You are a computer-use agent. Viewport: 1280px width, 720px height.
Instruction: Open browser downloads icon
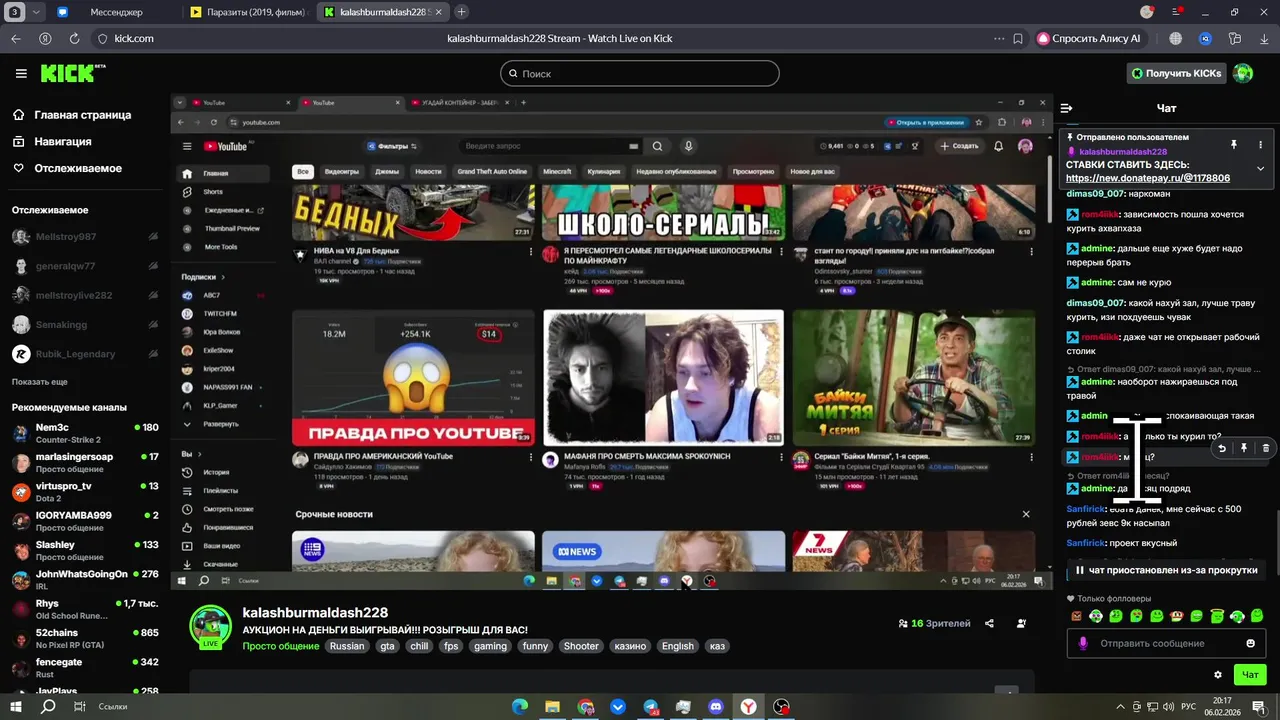[1263, 38]
